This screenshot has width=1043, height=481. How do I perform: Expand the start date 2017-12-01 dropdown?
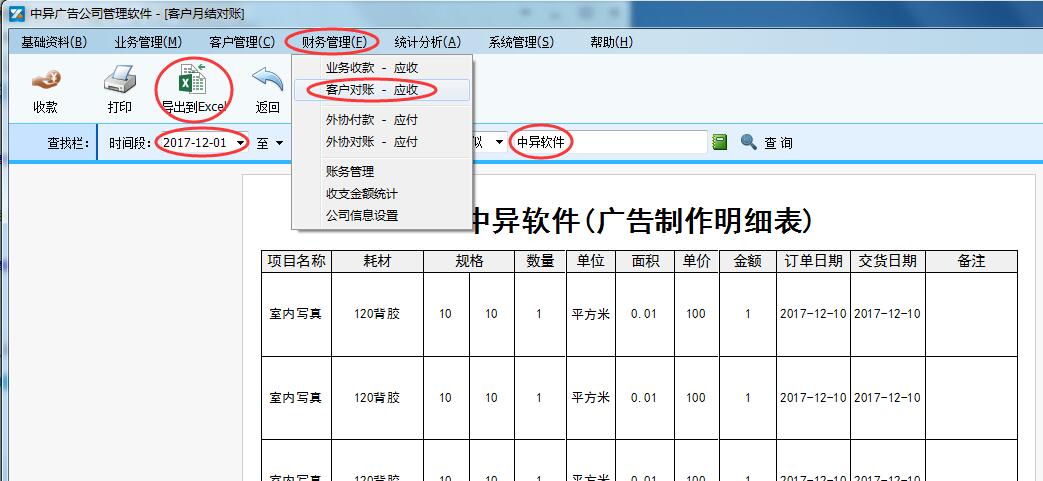(x=239, y=142)
